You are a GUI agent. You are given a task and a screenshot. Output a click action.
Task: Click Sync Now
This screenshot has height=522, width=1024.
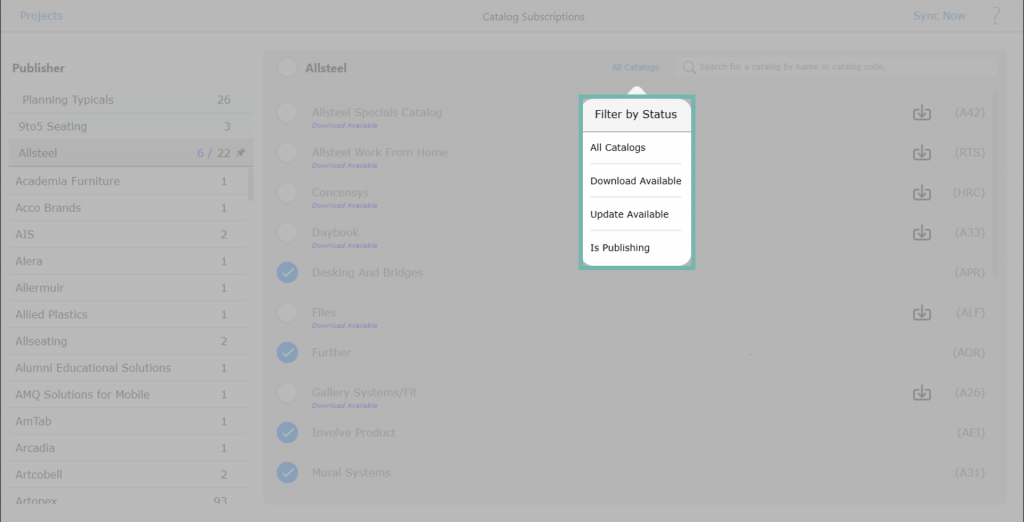click(938, 16)
